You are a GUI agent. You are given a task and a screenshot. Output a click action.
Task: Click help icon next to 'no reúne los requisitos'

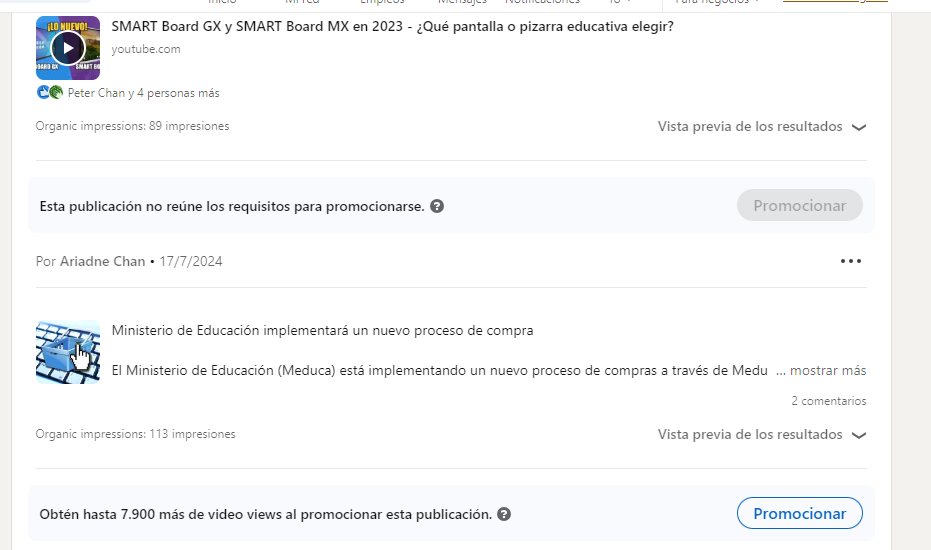pyautogui.click(x=437, y=206)
